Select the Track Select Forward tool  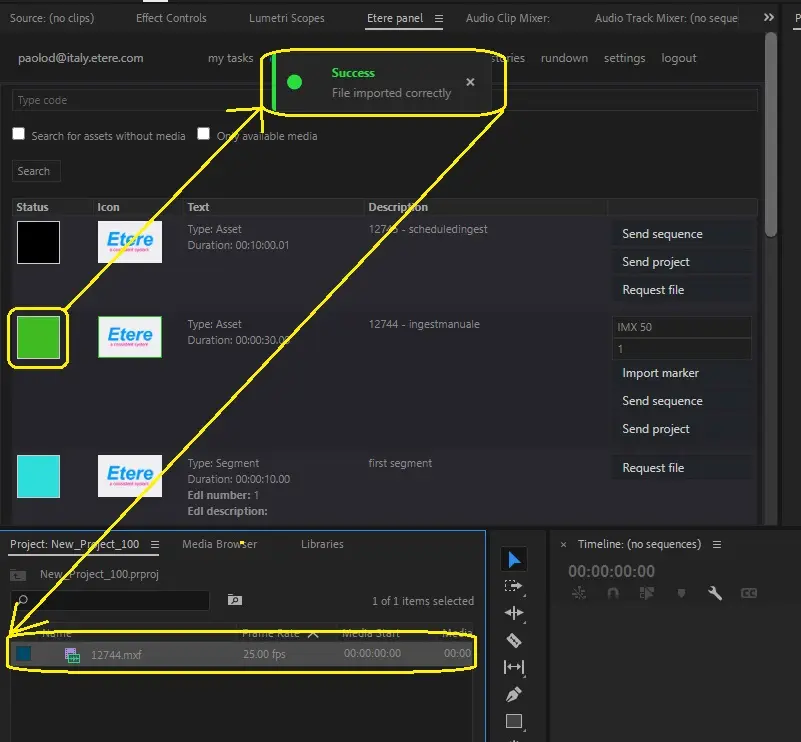click(x=514, y=587)
